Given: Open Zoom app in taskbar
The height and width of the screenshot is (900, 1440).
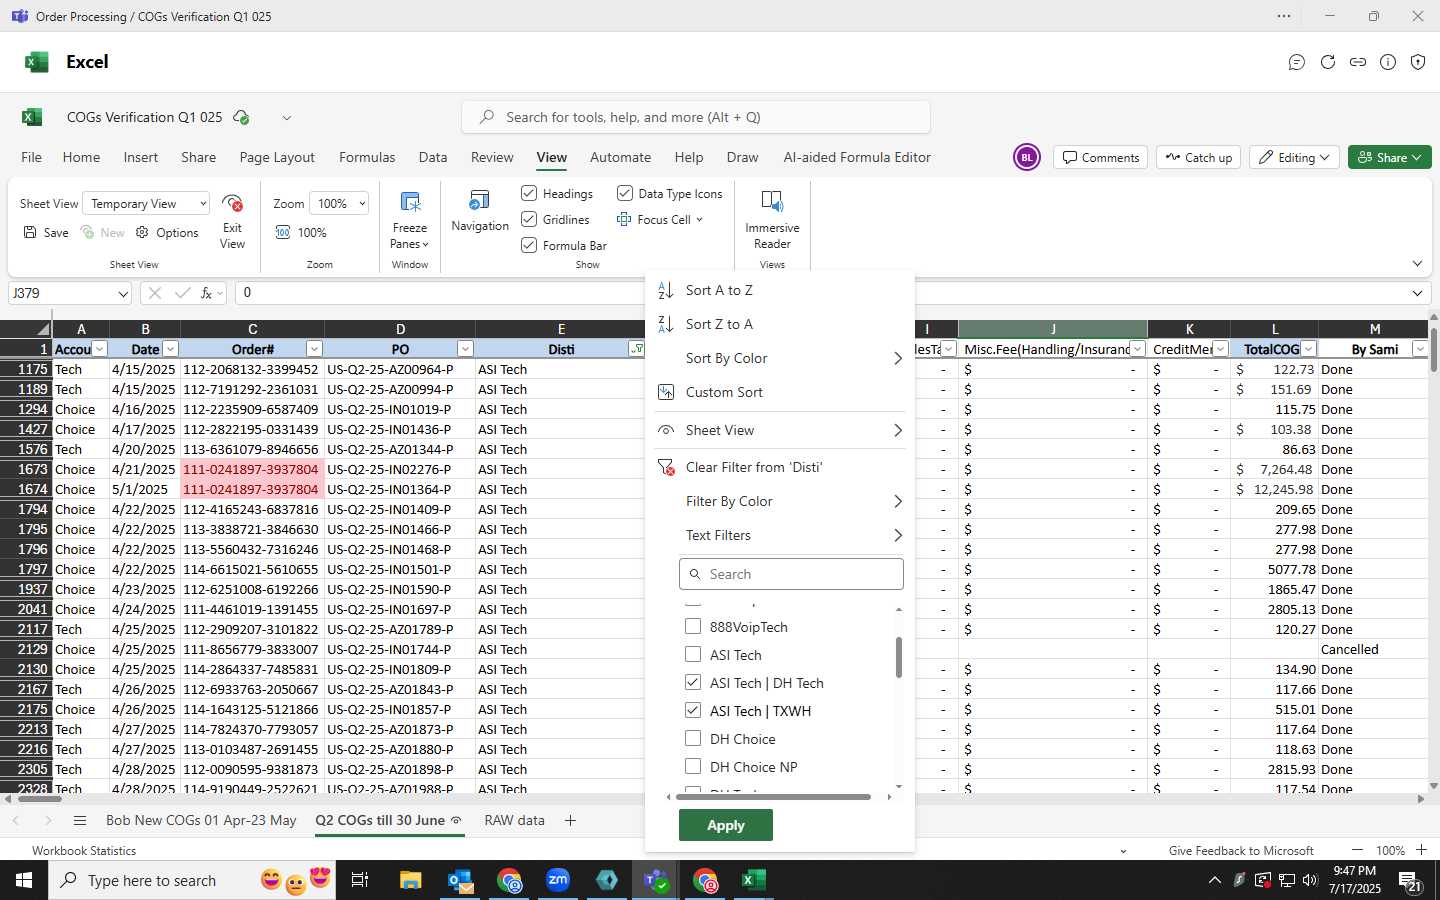Looking at the screenshot, I should tap(558, 880).
